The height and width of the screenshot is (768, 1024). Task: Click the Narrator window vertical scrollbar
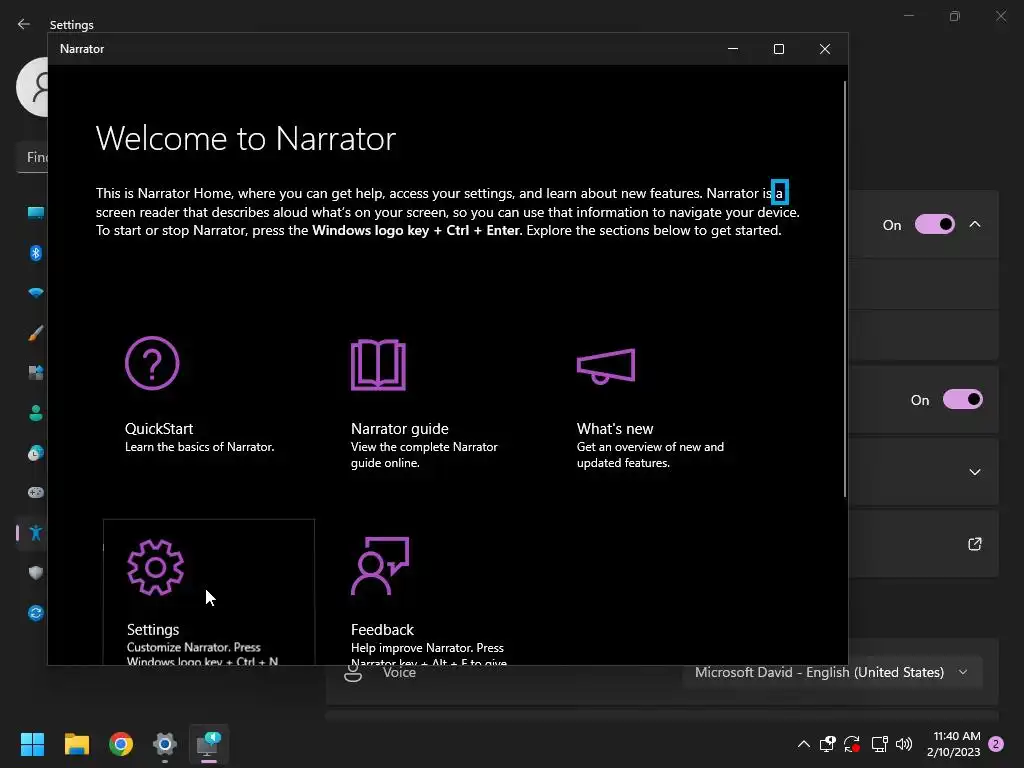point(844,289)
